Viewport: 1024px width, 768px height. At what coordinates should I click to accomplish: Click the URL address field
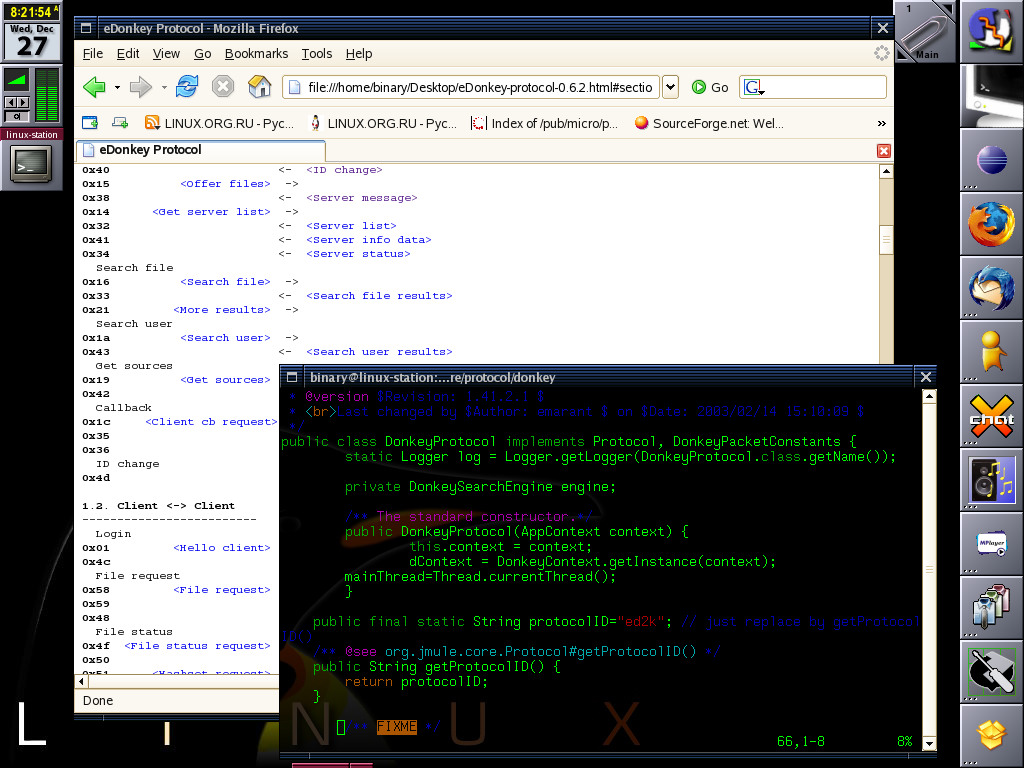pyautogui.click(x=471, y=87)
